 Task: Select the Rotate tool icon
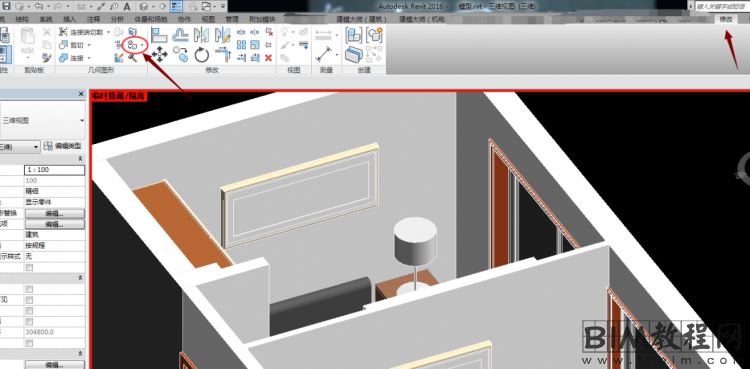tap(201, 55)
